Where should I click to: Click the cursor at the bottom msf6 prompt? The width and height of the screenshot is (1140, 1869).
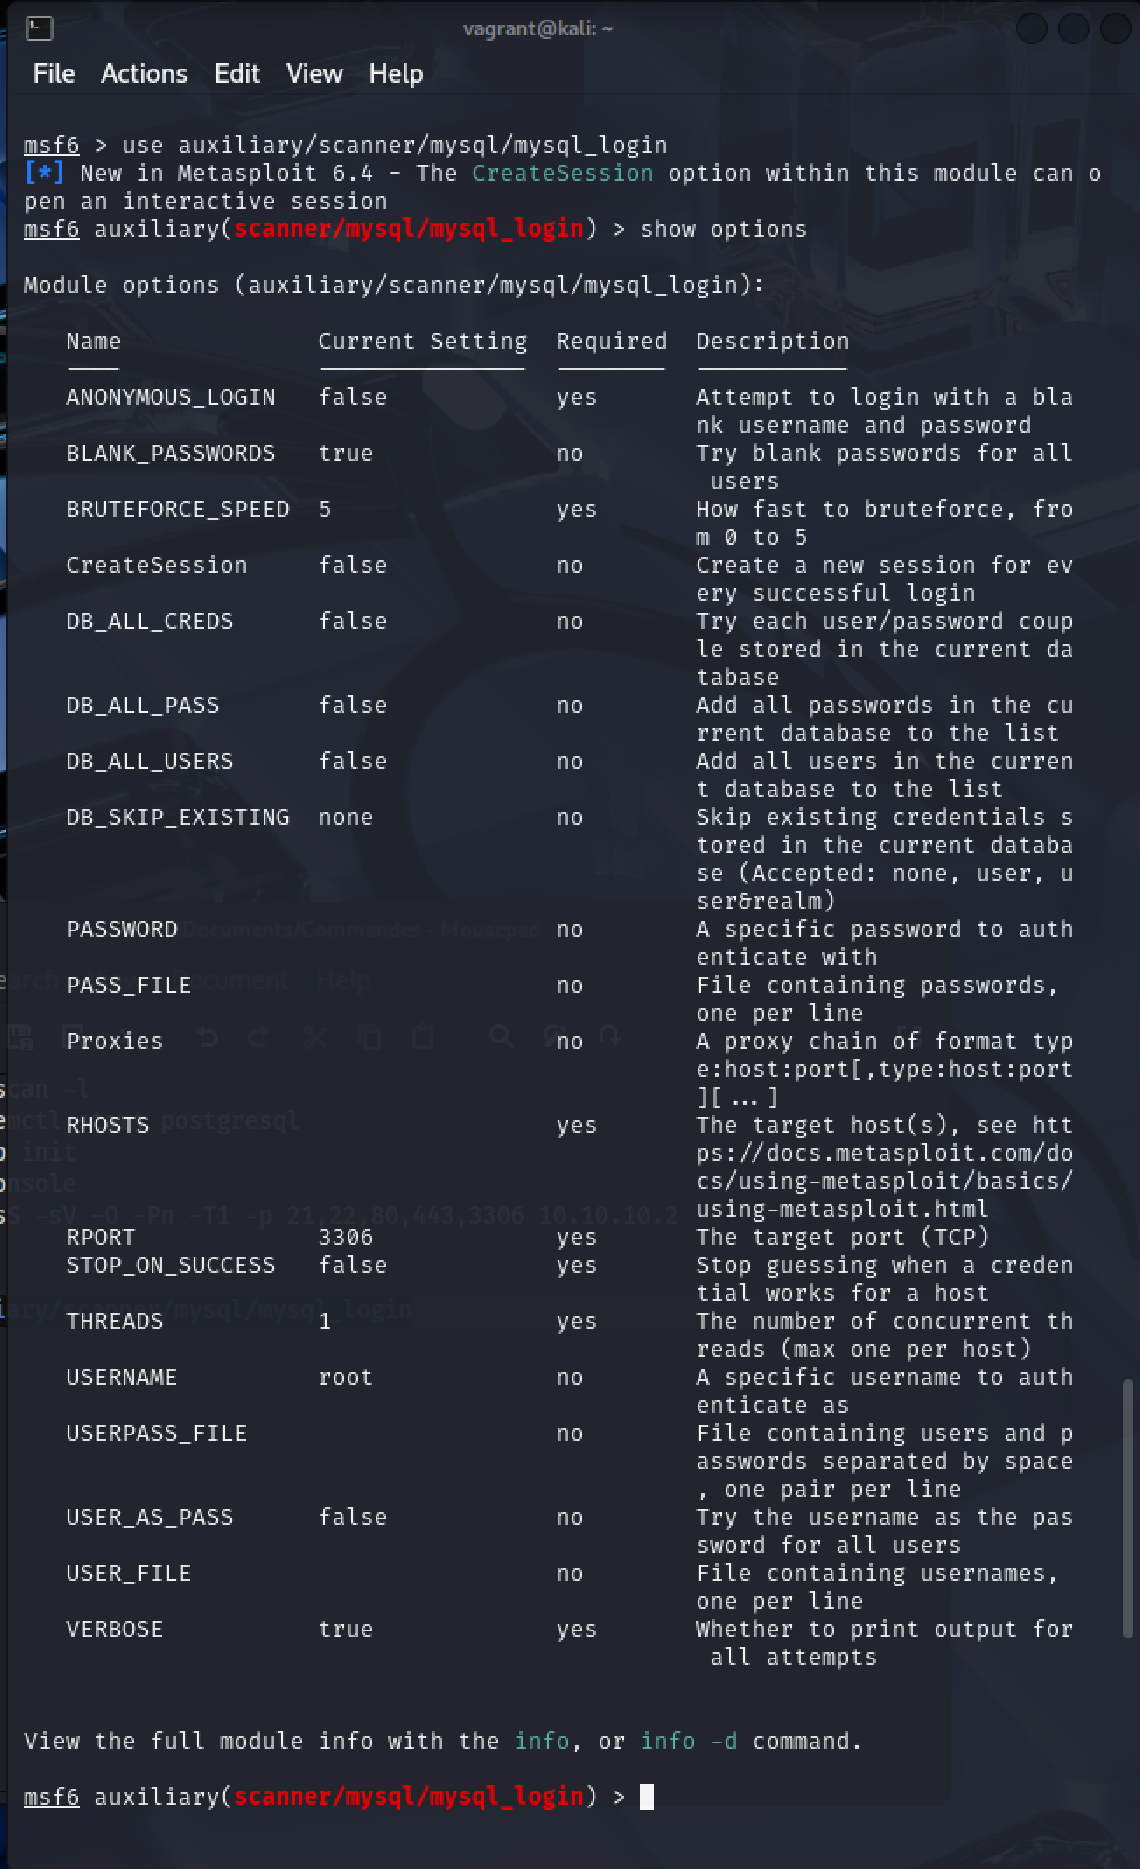pyautogui.click(x=647, y=1797)
